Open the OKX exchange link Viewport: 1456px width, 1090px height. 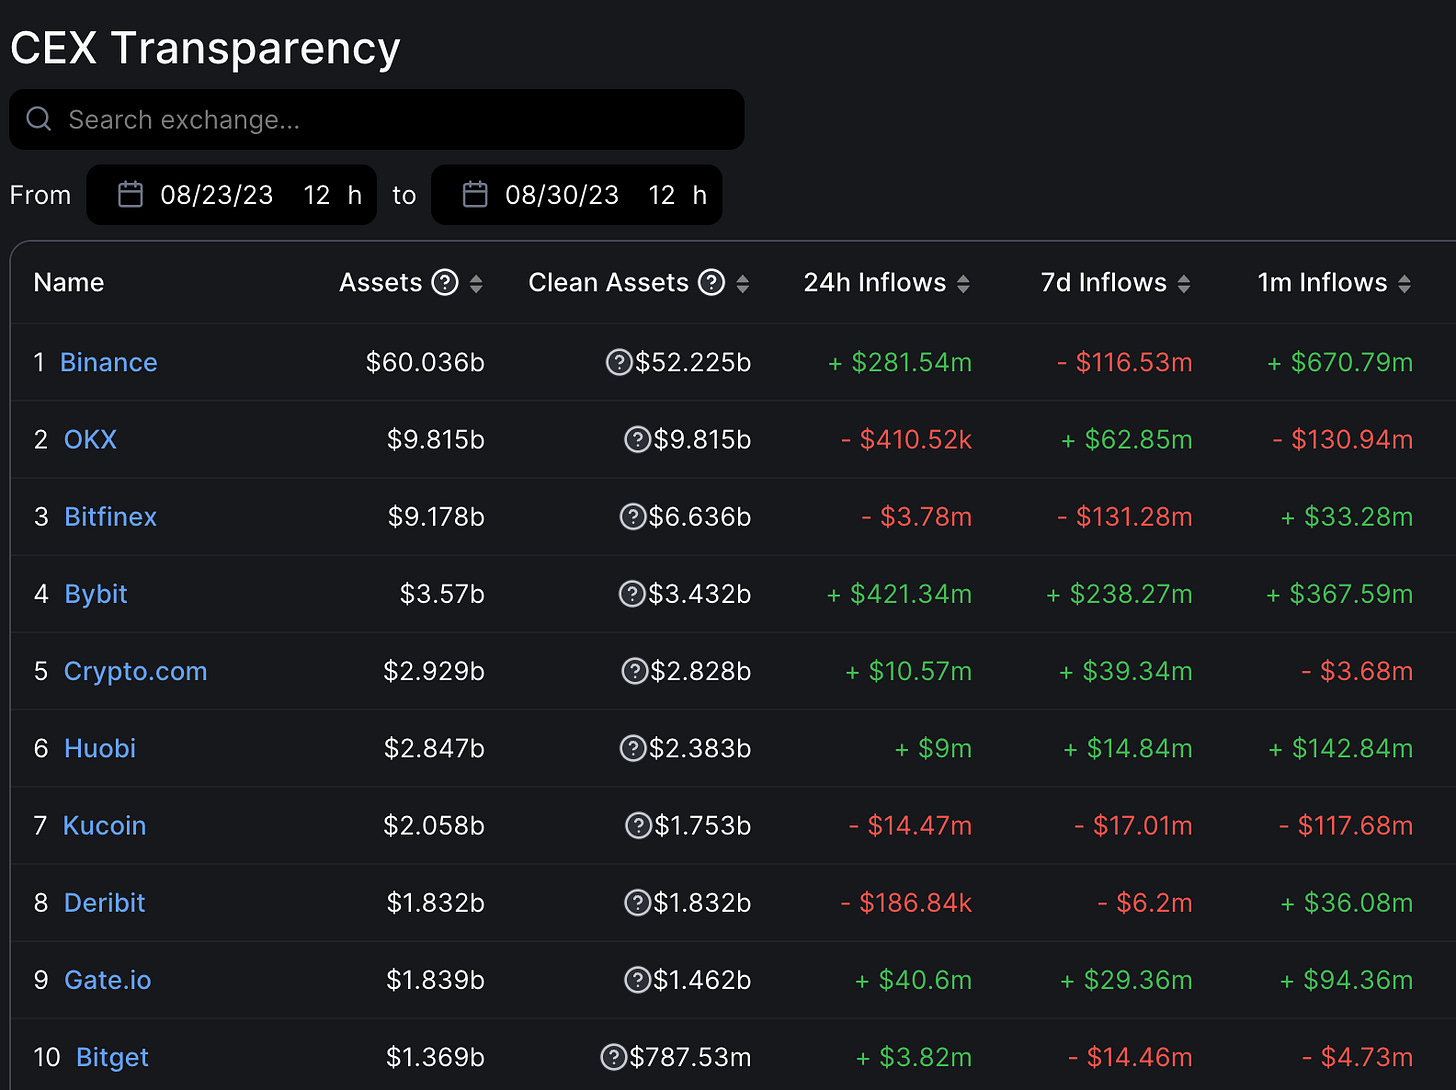click(90, 439)
